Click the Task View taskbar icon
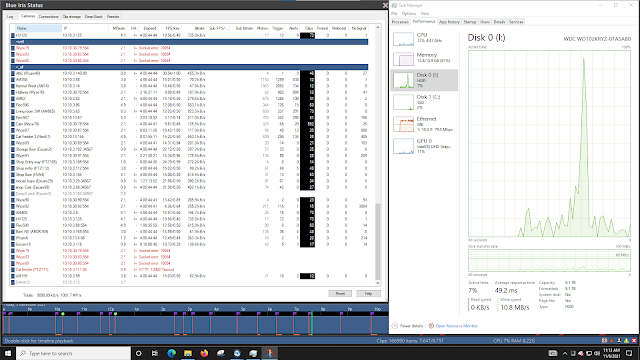 tap(155, 353)
